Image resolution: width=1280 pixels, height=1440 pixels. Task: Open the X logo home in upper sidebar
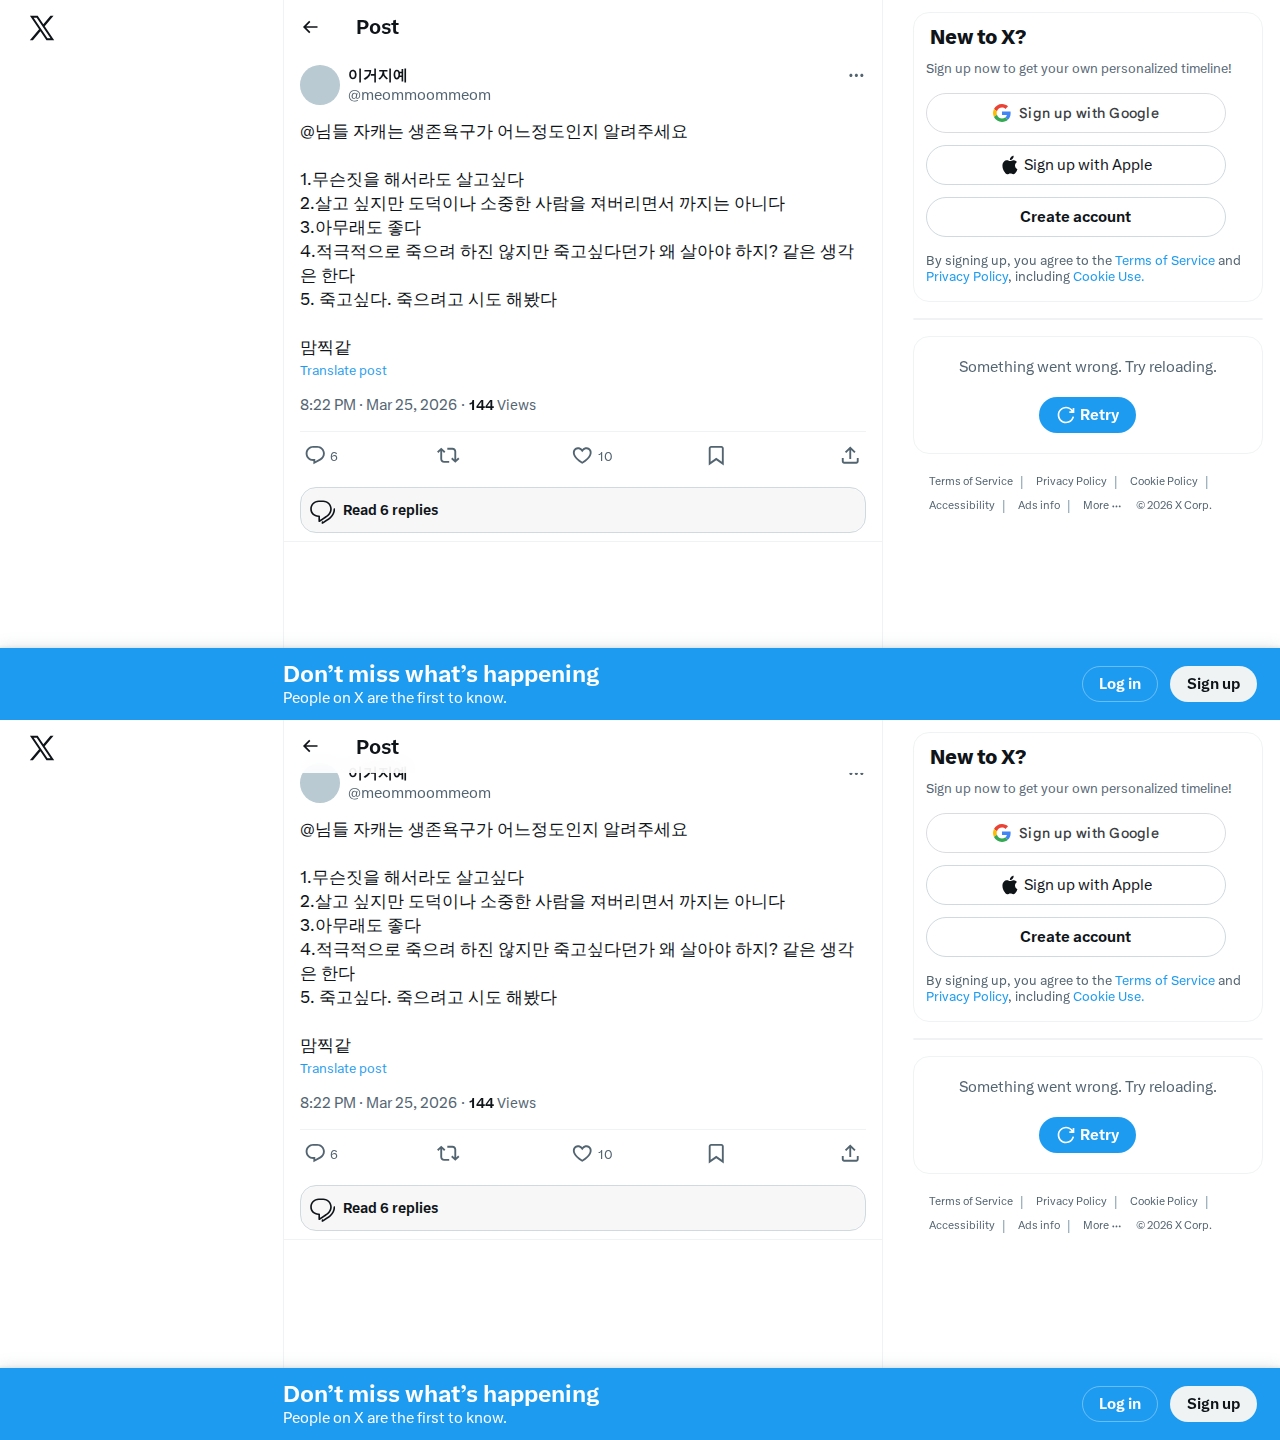[42, 28]
